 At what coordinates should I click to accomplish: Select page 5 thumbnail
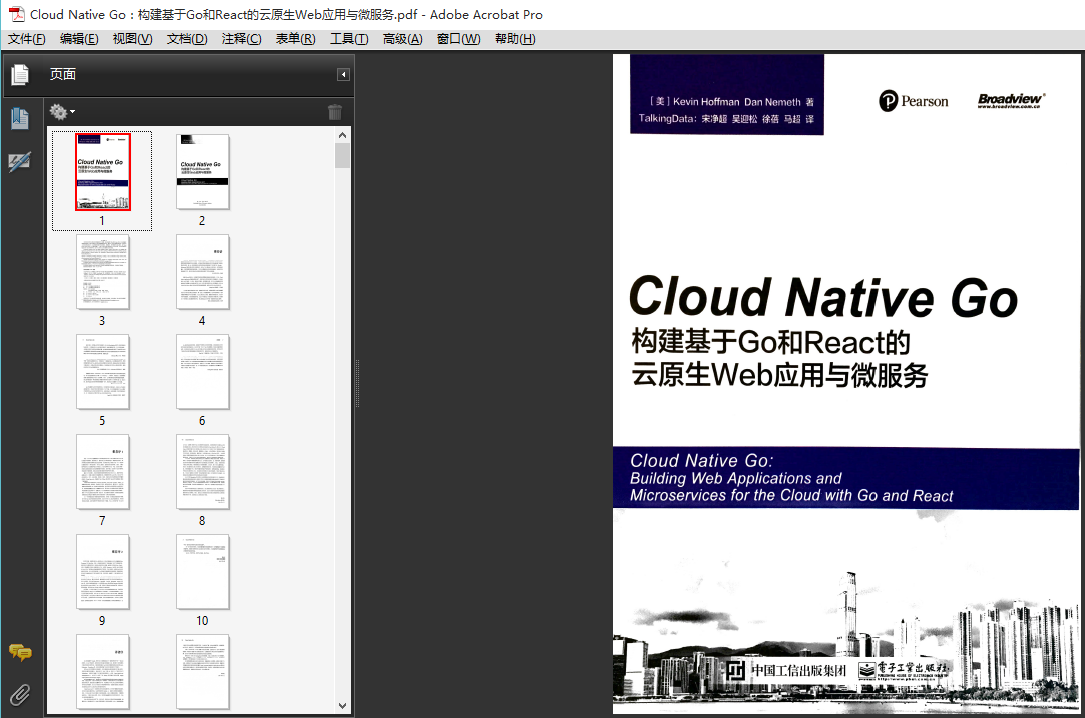point(102,372)
